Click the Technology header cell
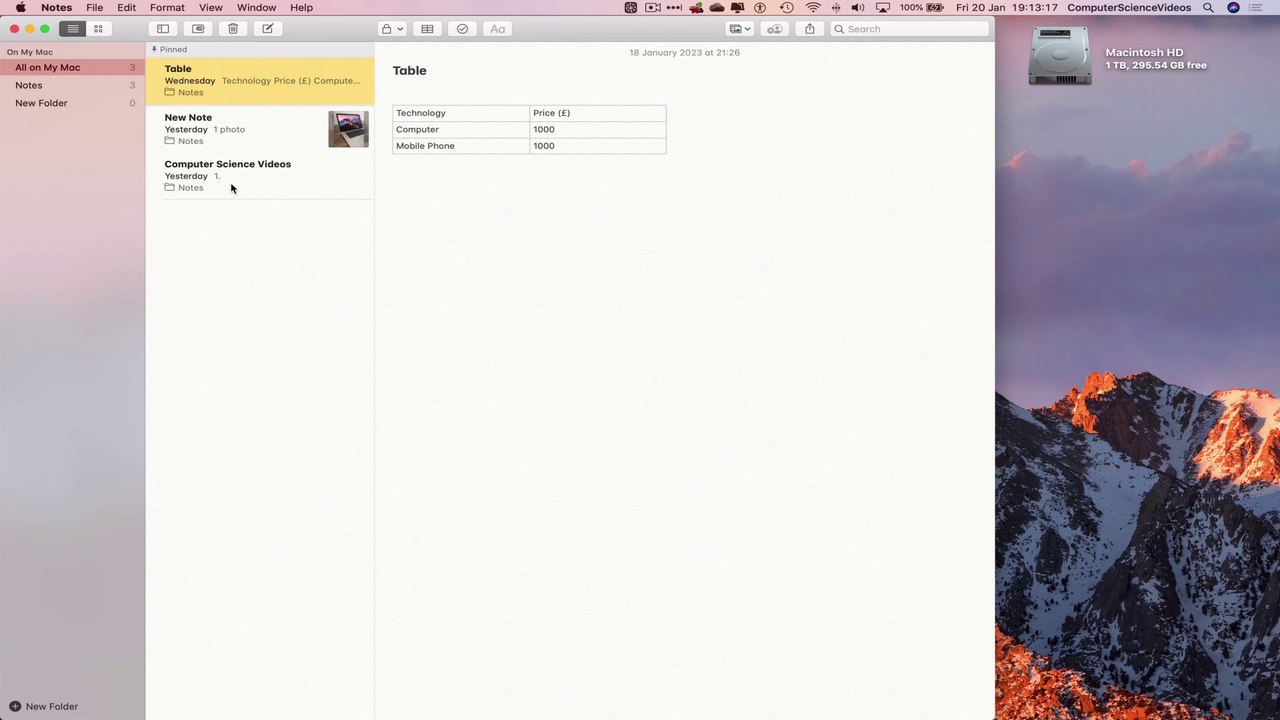1280x720 pixels. point(461,113)
